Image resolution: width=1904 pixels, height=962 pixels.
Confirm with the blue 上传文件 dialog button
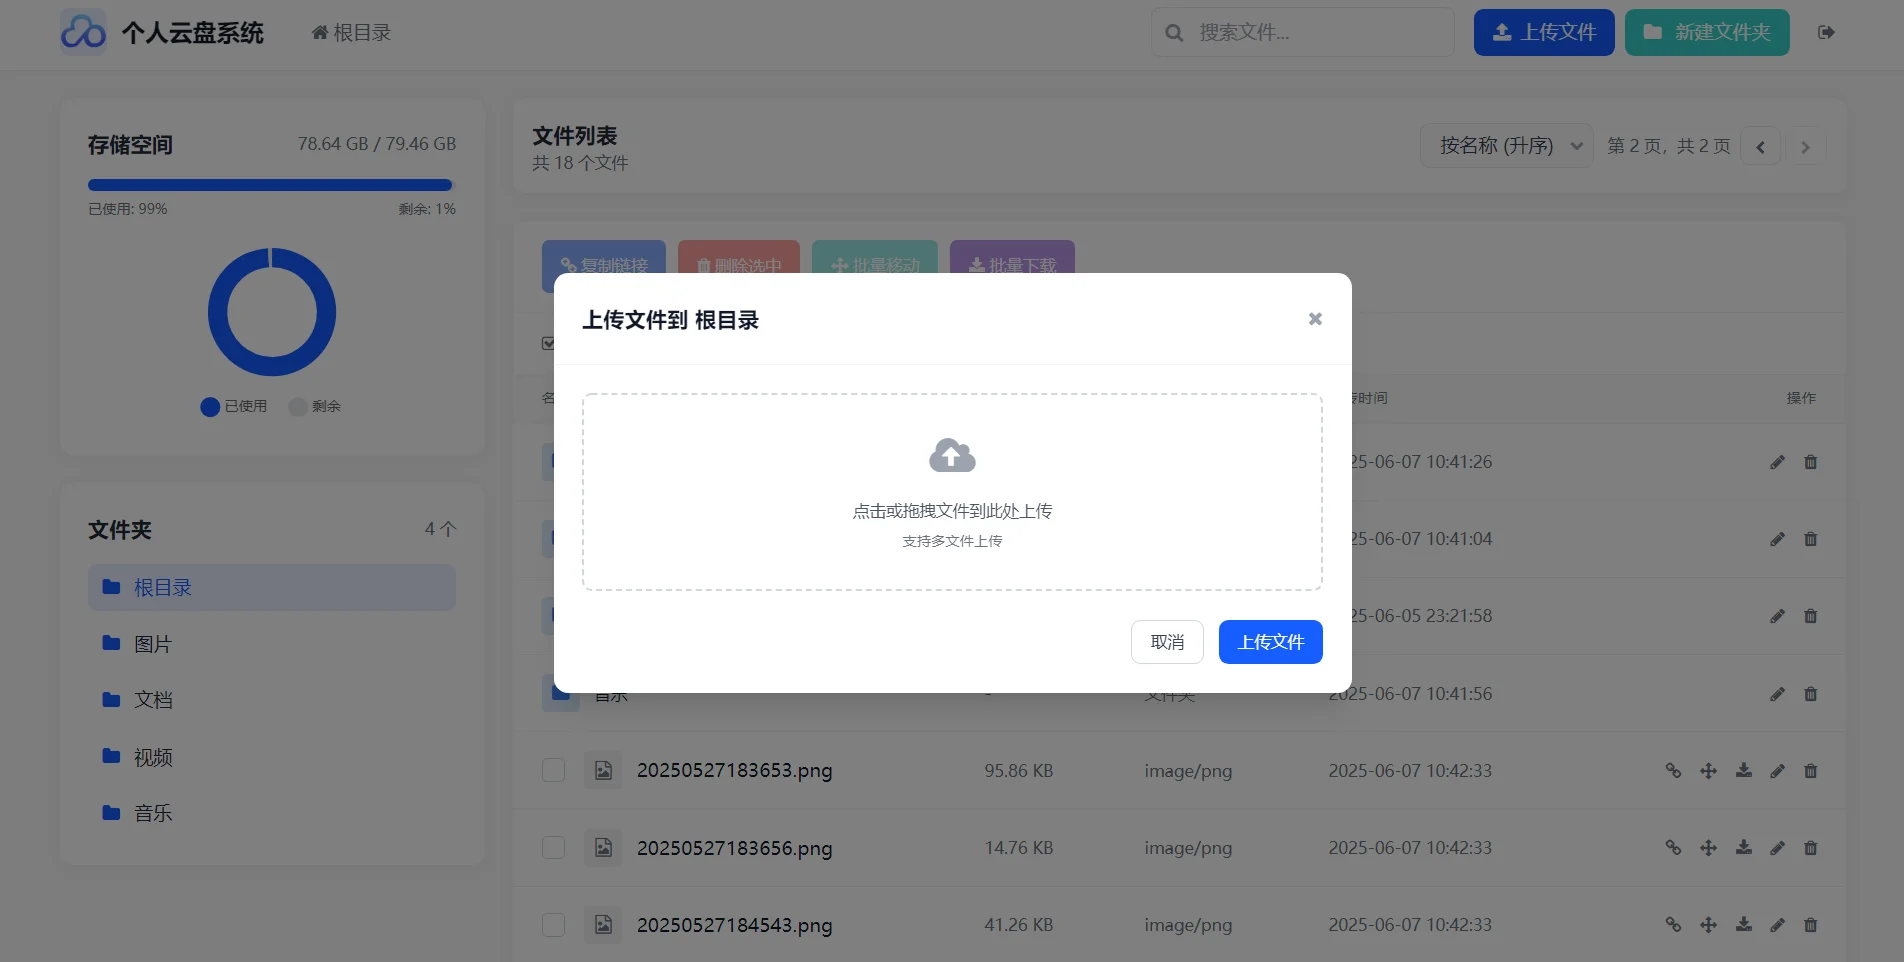point(1270,642)
